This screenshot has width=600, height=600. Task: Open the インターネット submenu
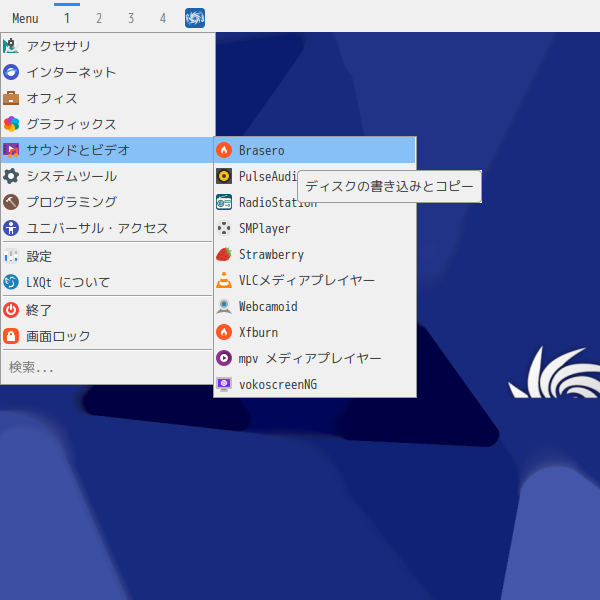point(107,72)
